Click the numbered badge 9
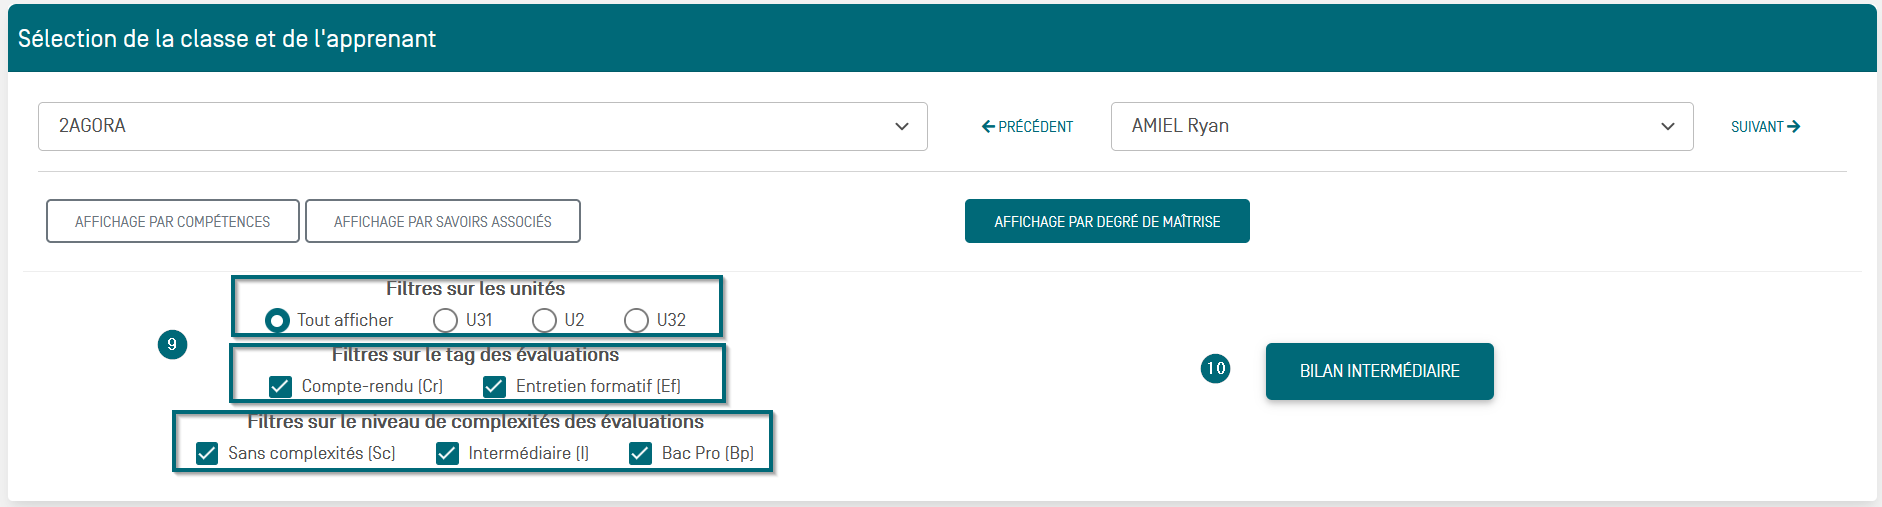This screenshot has width=1882, height=507. pos(172,345)
